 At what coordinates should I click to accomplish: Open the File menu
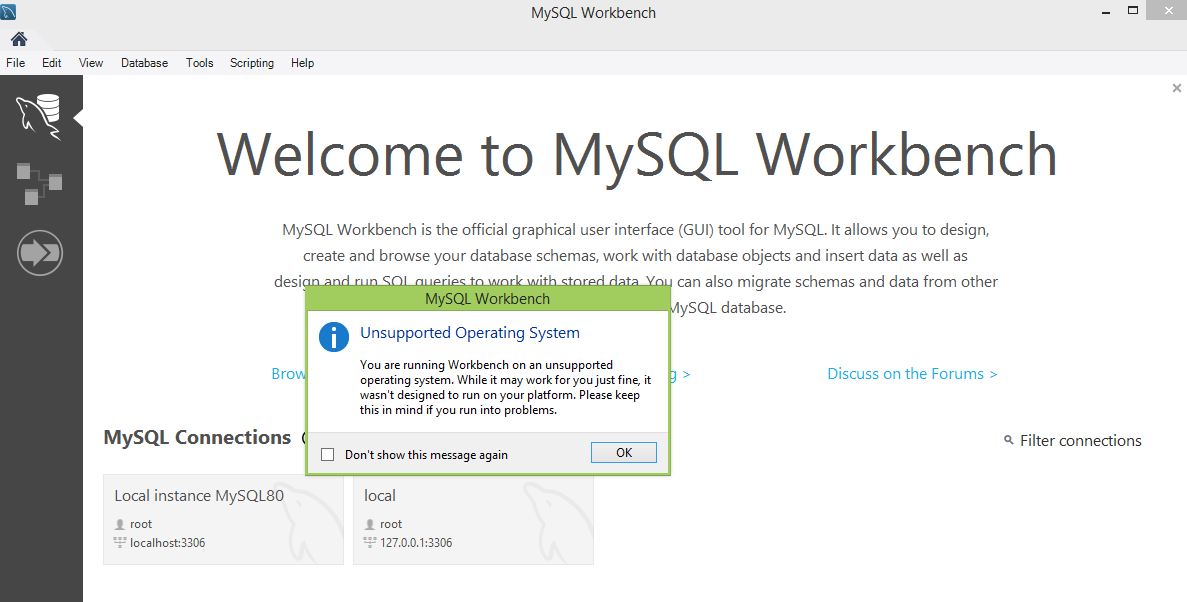(x=15, y=63)
